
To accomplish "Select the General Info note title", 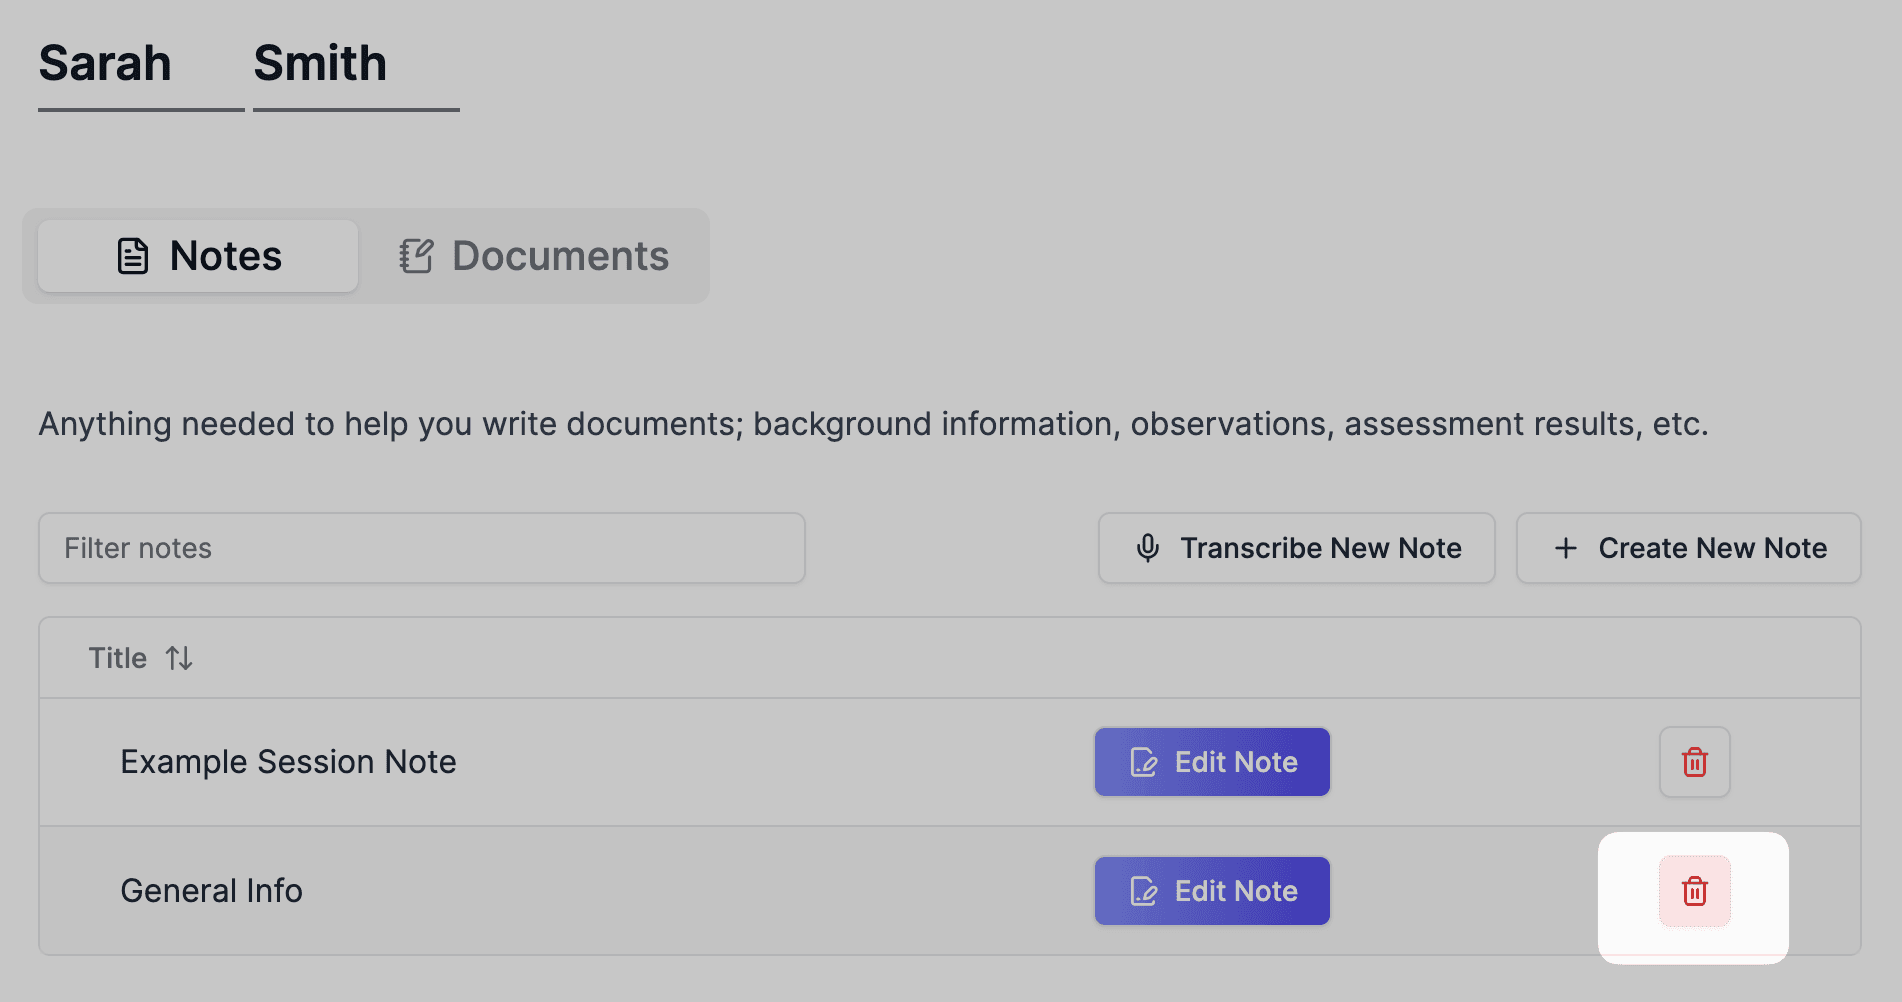I will pyautogui.click(x=211, y=891).
